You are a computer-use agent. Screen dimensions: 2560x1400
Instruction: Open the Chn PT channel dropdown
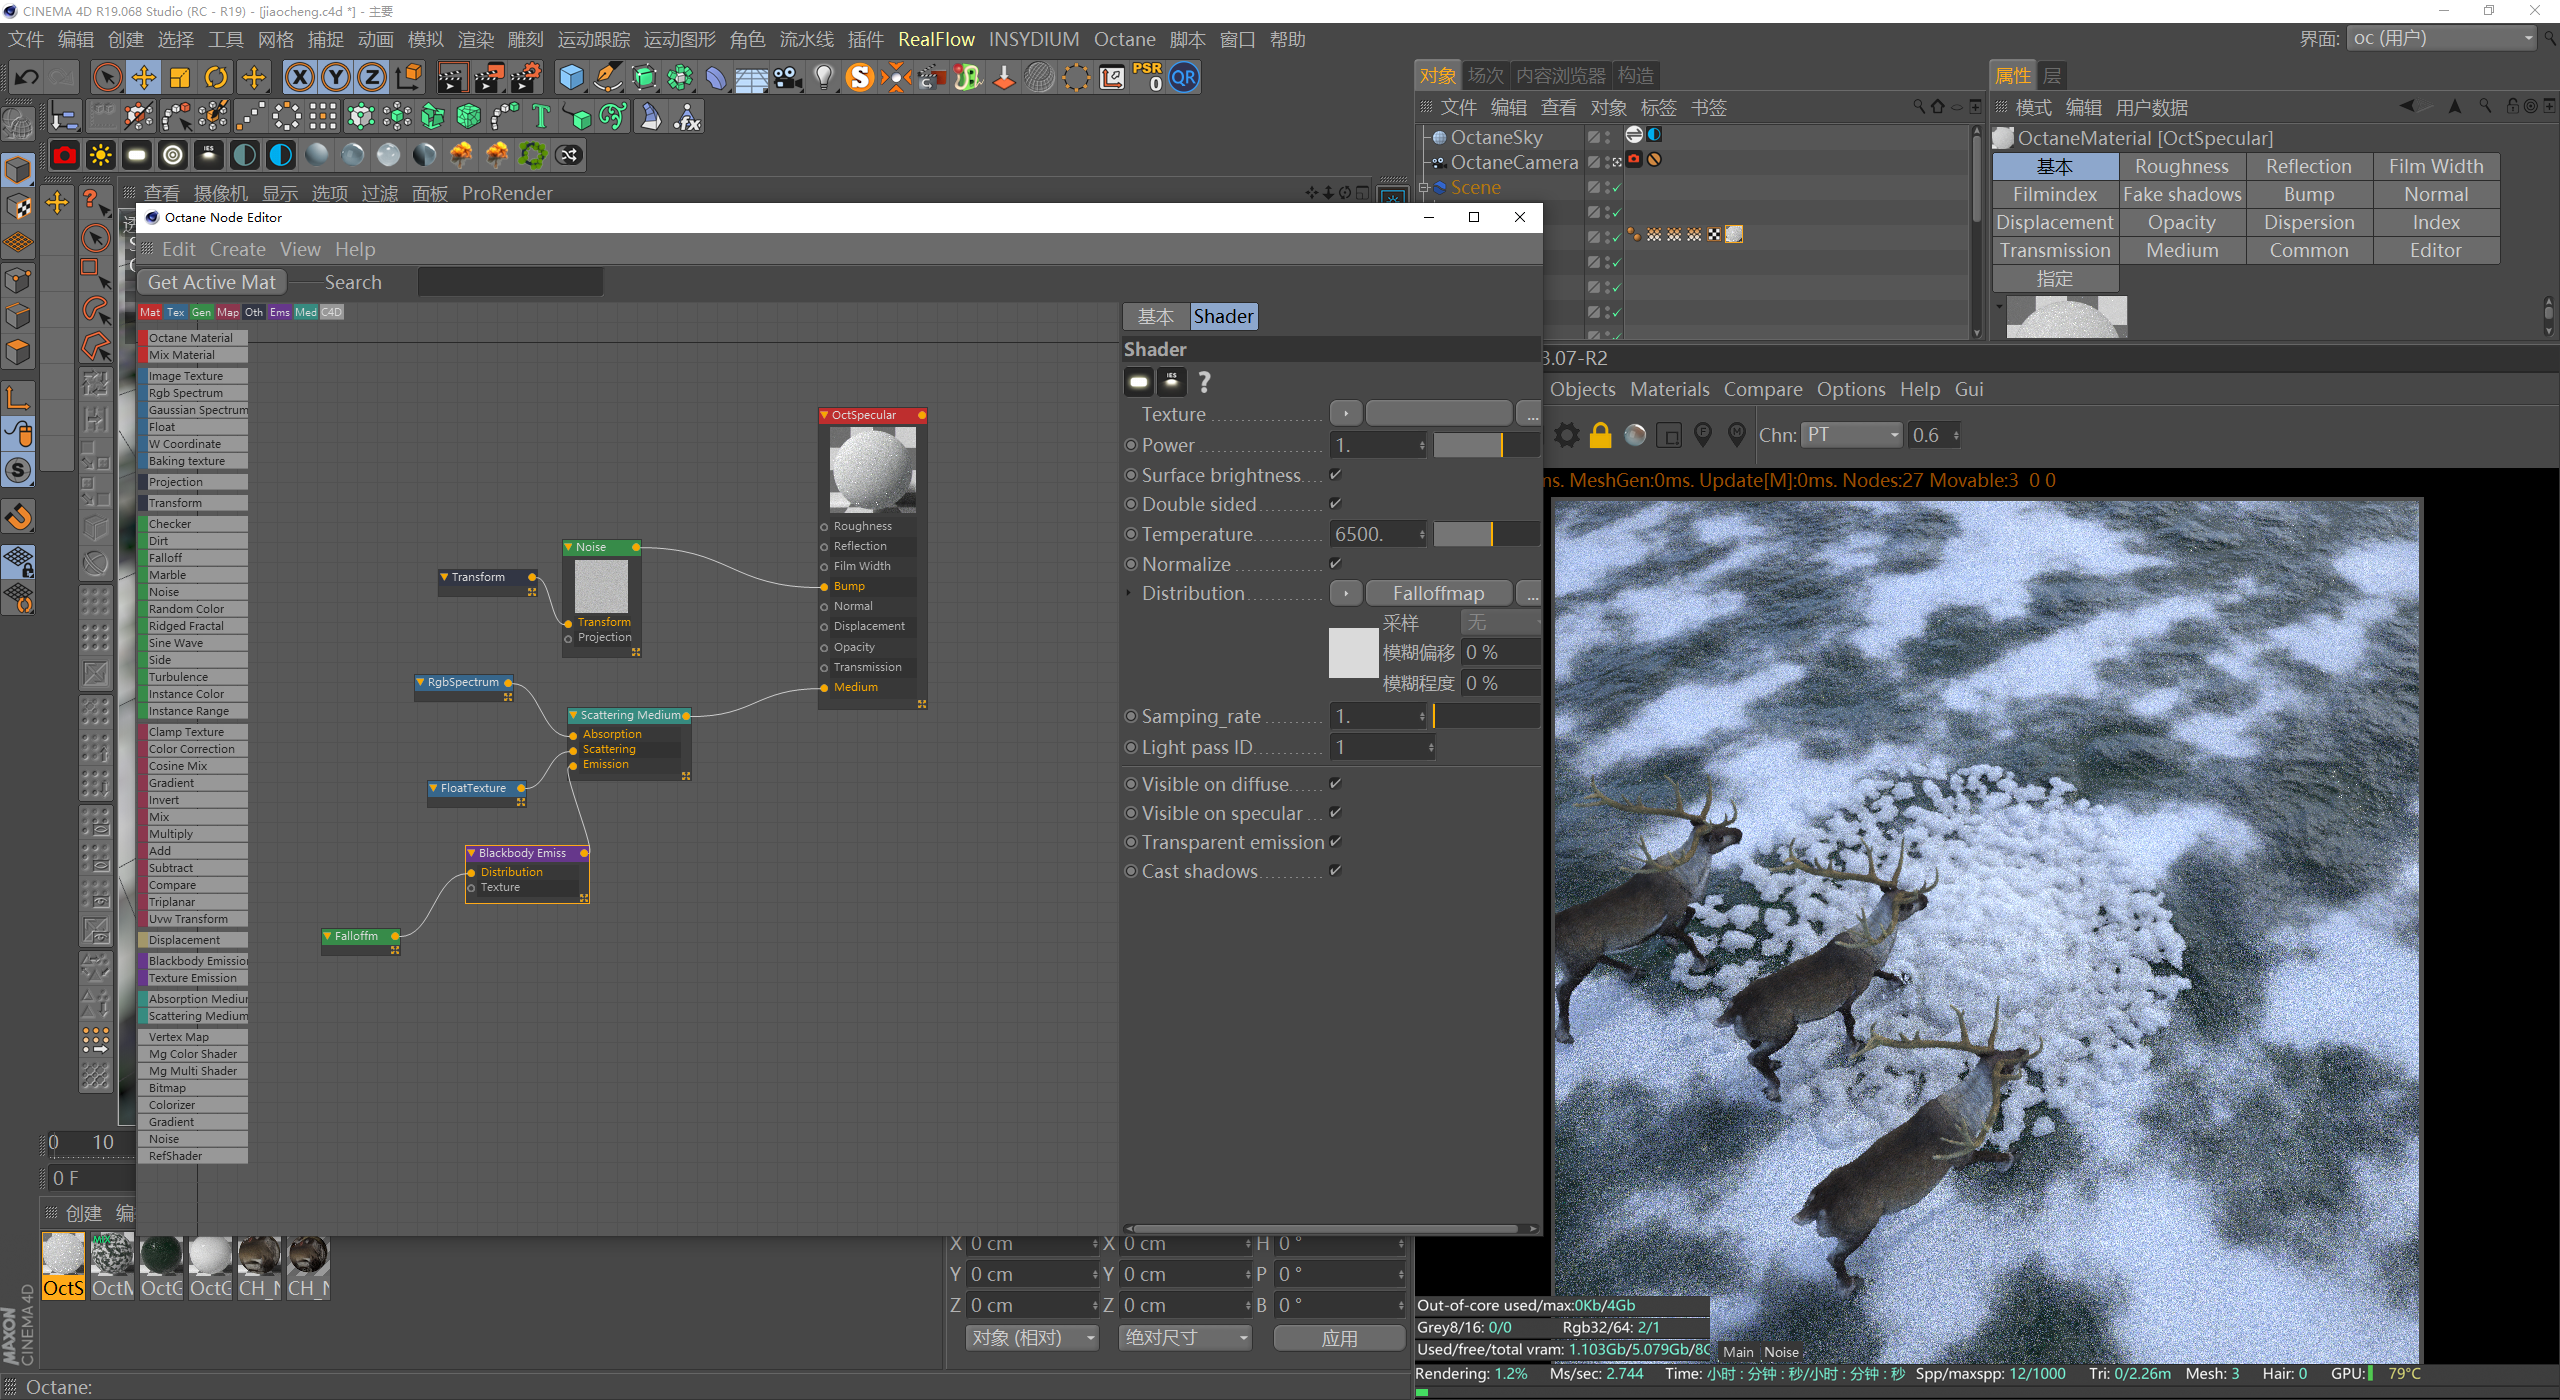(1853, 435)
